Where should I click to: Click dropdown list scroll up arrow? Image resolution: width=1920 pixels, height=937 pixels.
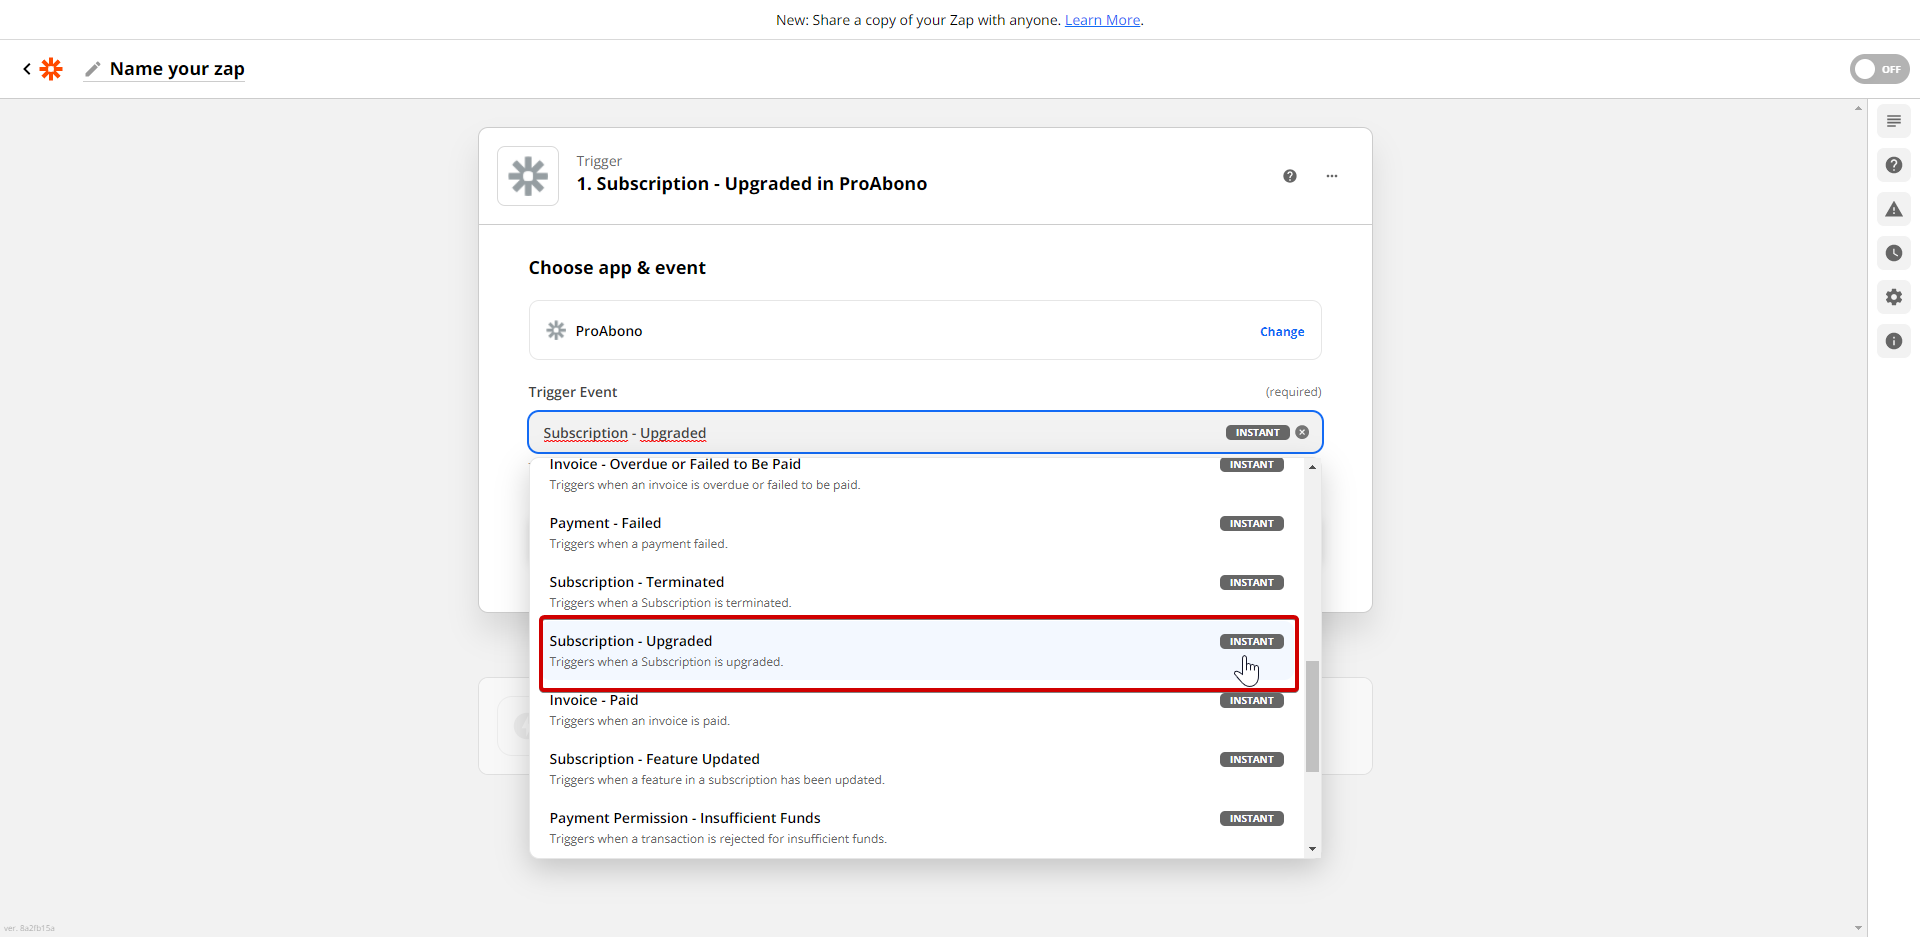point(1312,467)
